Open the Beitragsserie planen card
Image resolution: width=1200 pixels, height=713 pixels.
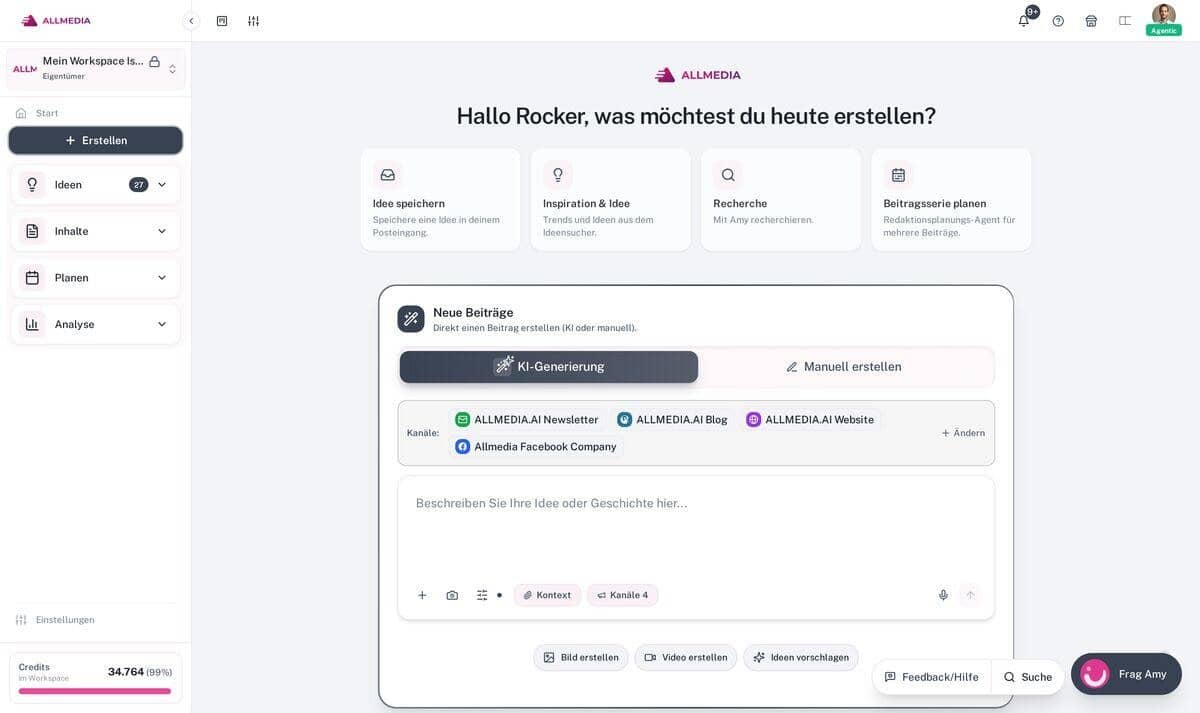951,200
